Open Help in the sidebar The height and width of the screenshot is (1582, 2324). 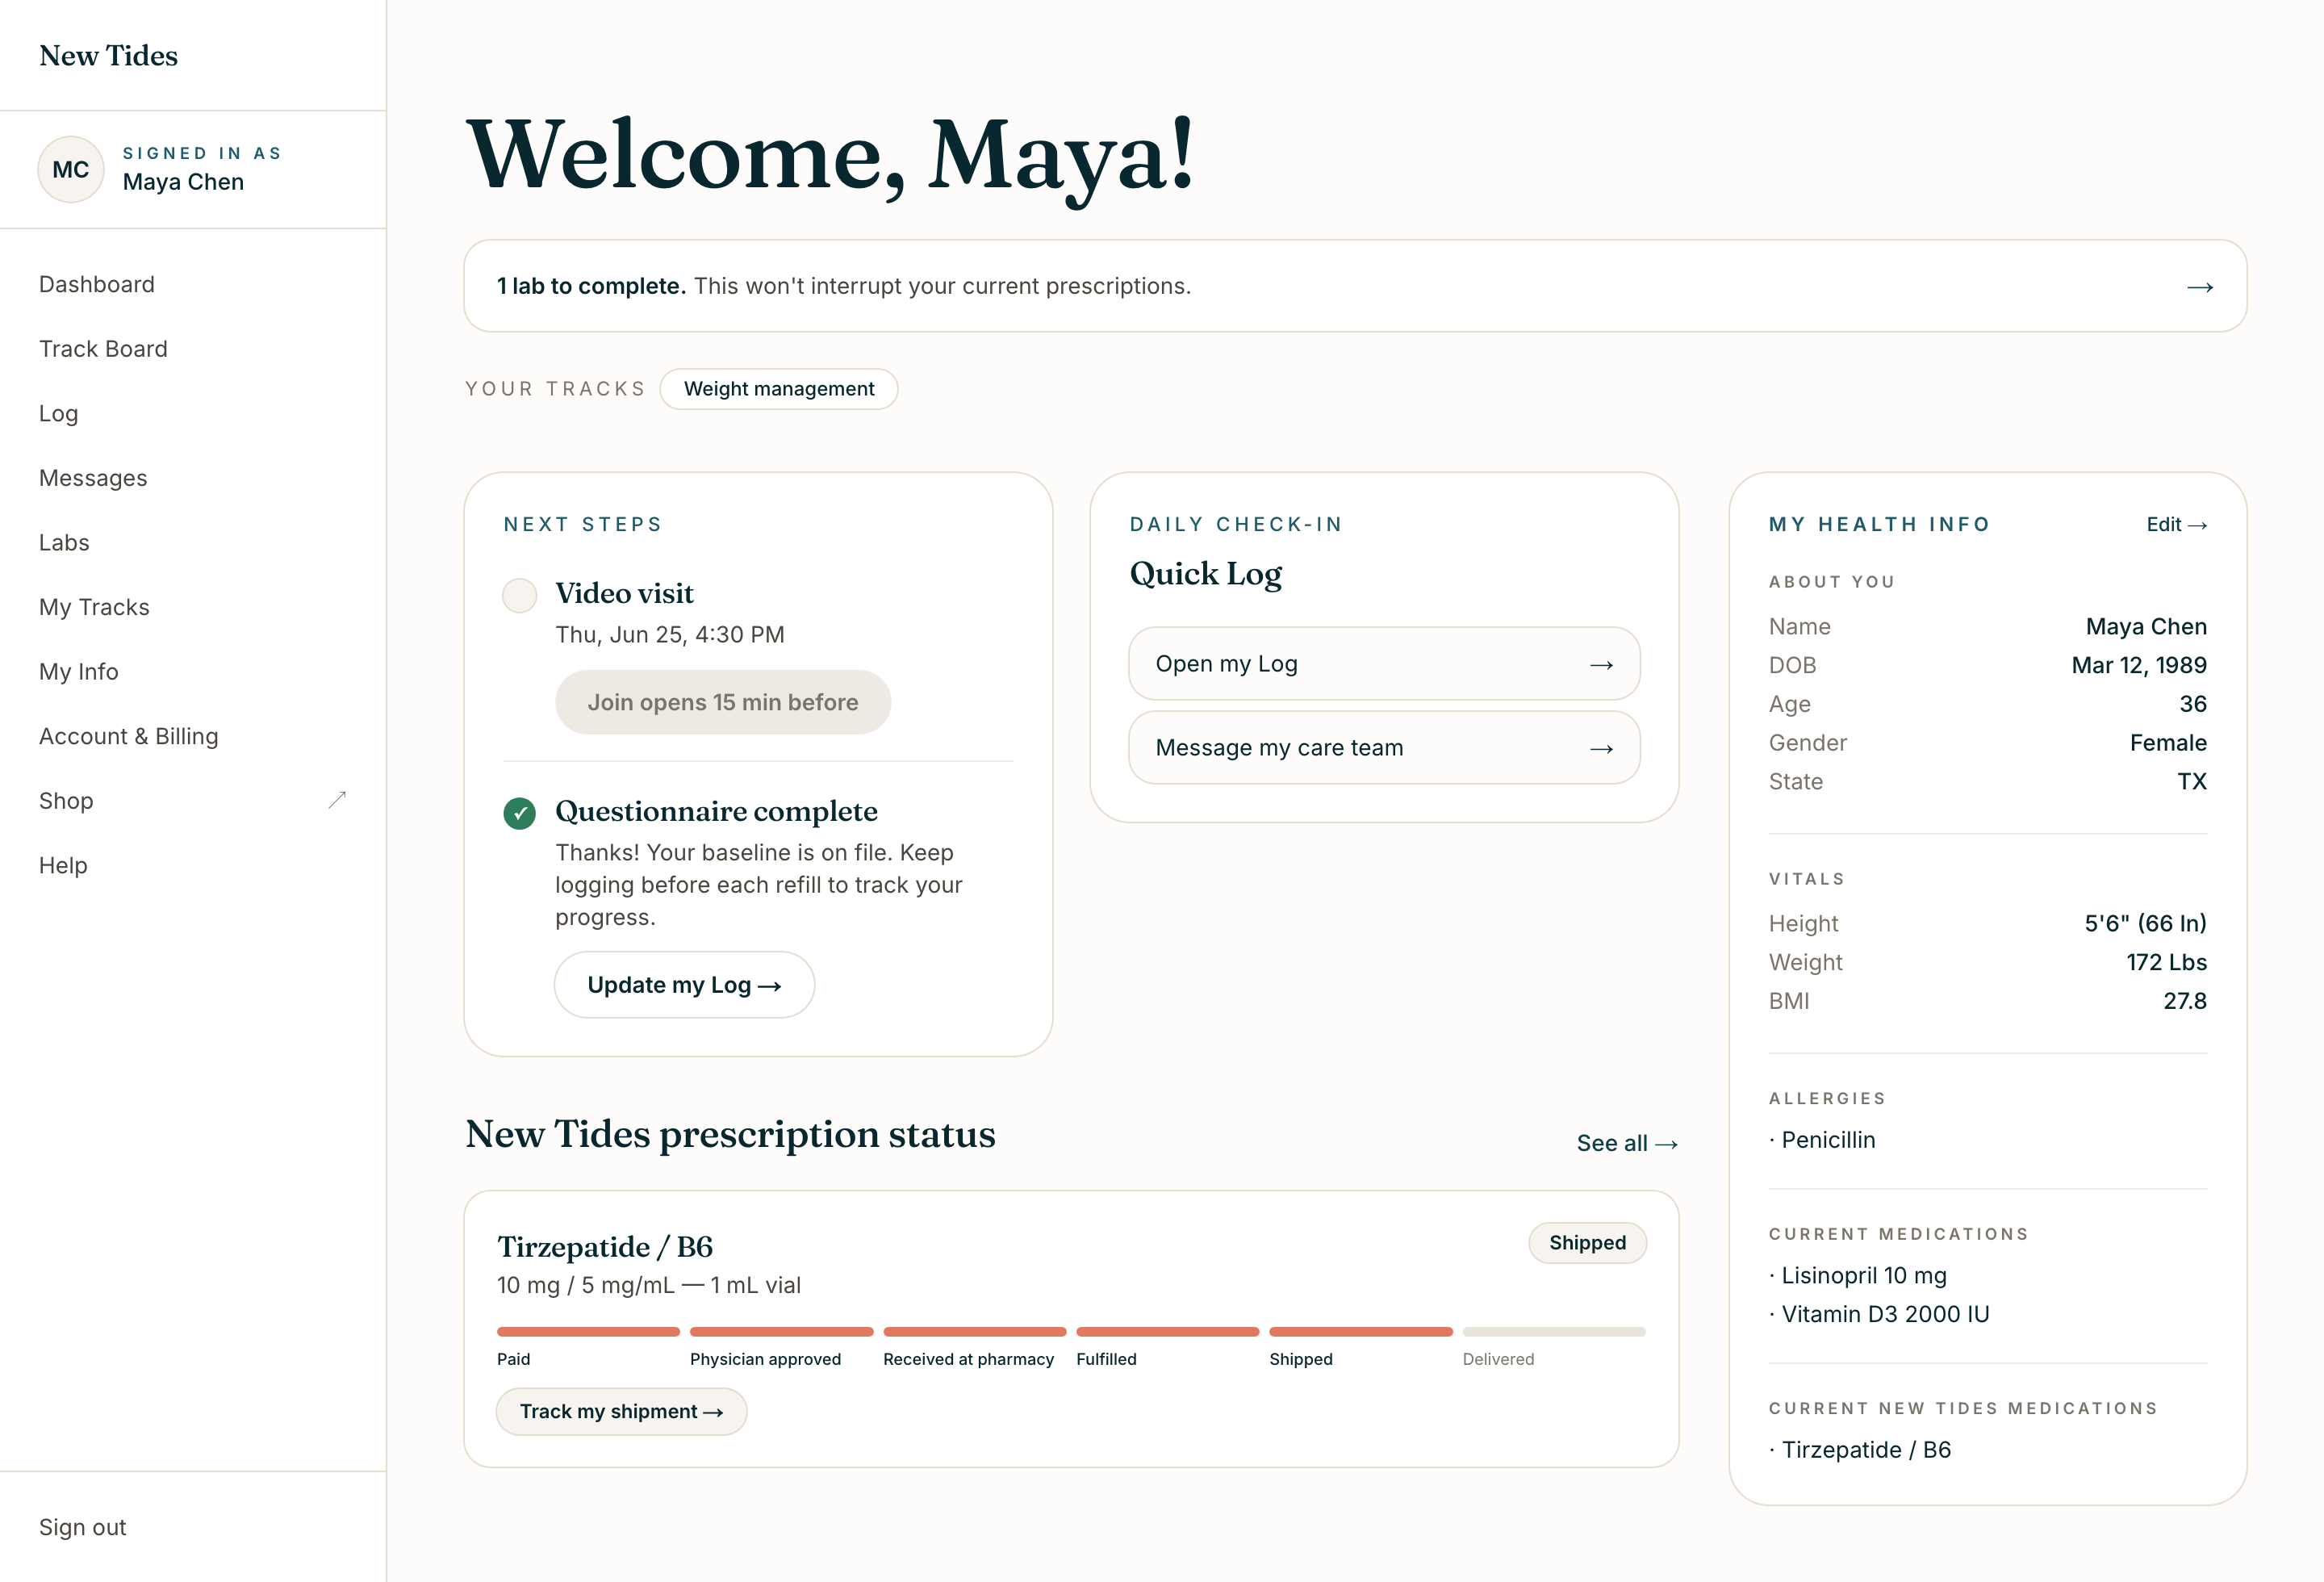[63, 865]
